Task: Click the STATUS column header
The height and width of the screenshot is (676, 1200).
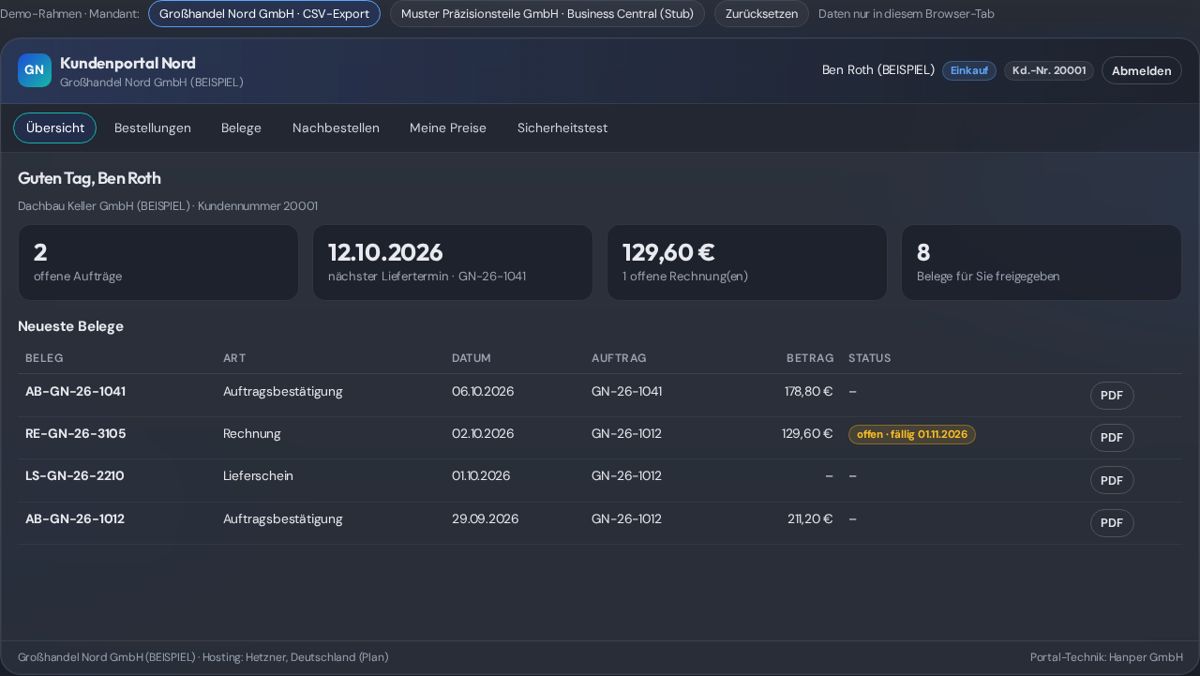Action: (870, 358)
